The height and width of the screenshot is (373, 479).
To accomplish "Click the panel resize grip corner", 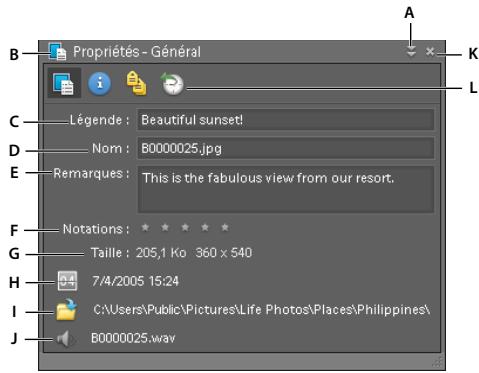I will [438, 362].
